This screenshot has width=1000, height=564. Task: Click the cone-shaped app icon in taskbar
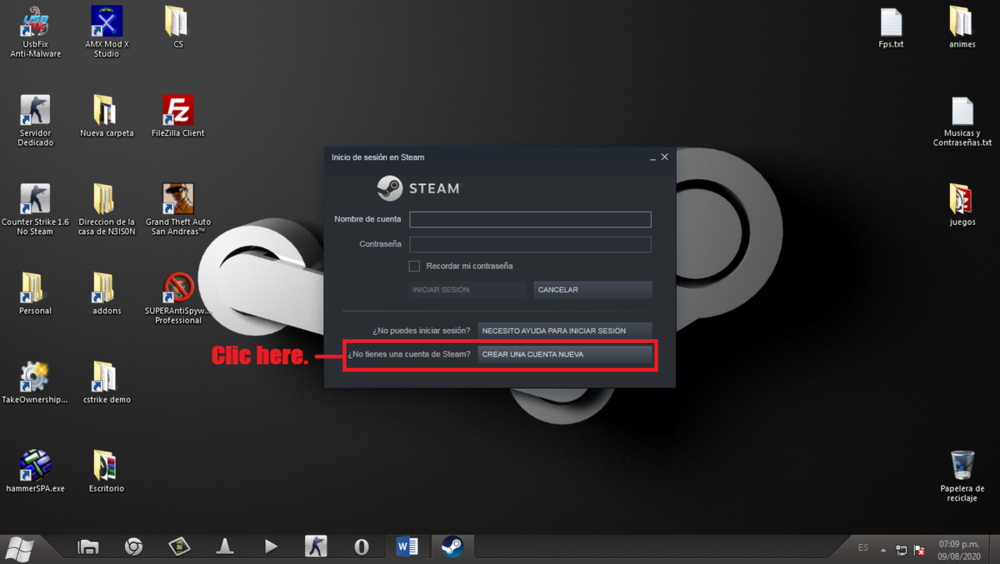224,546
